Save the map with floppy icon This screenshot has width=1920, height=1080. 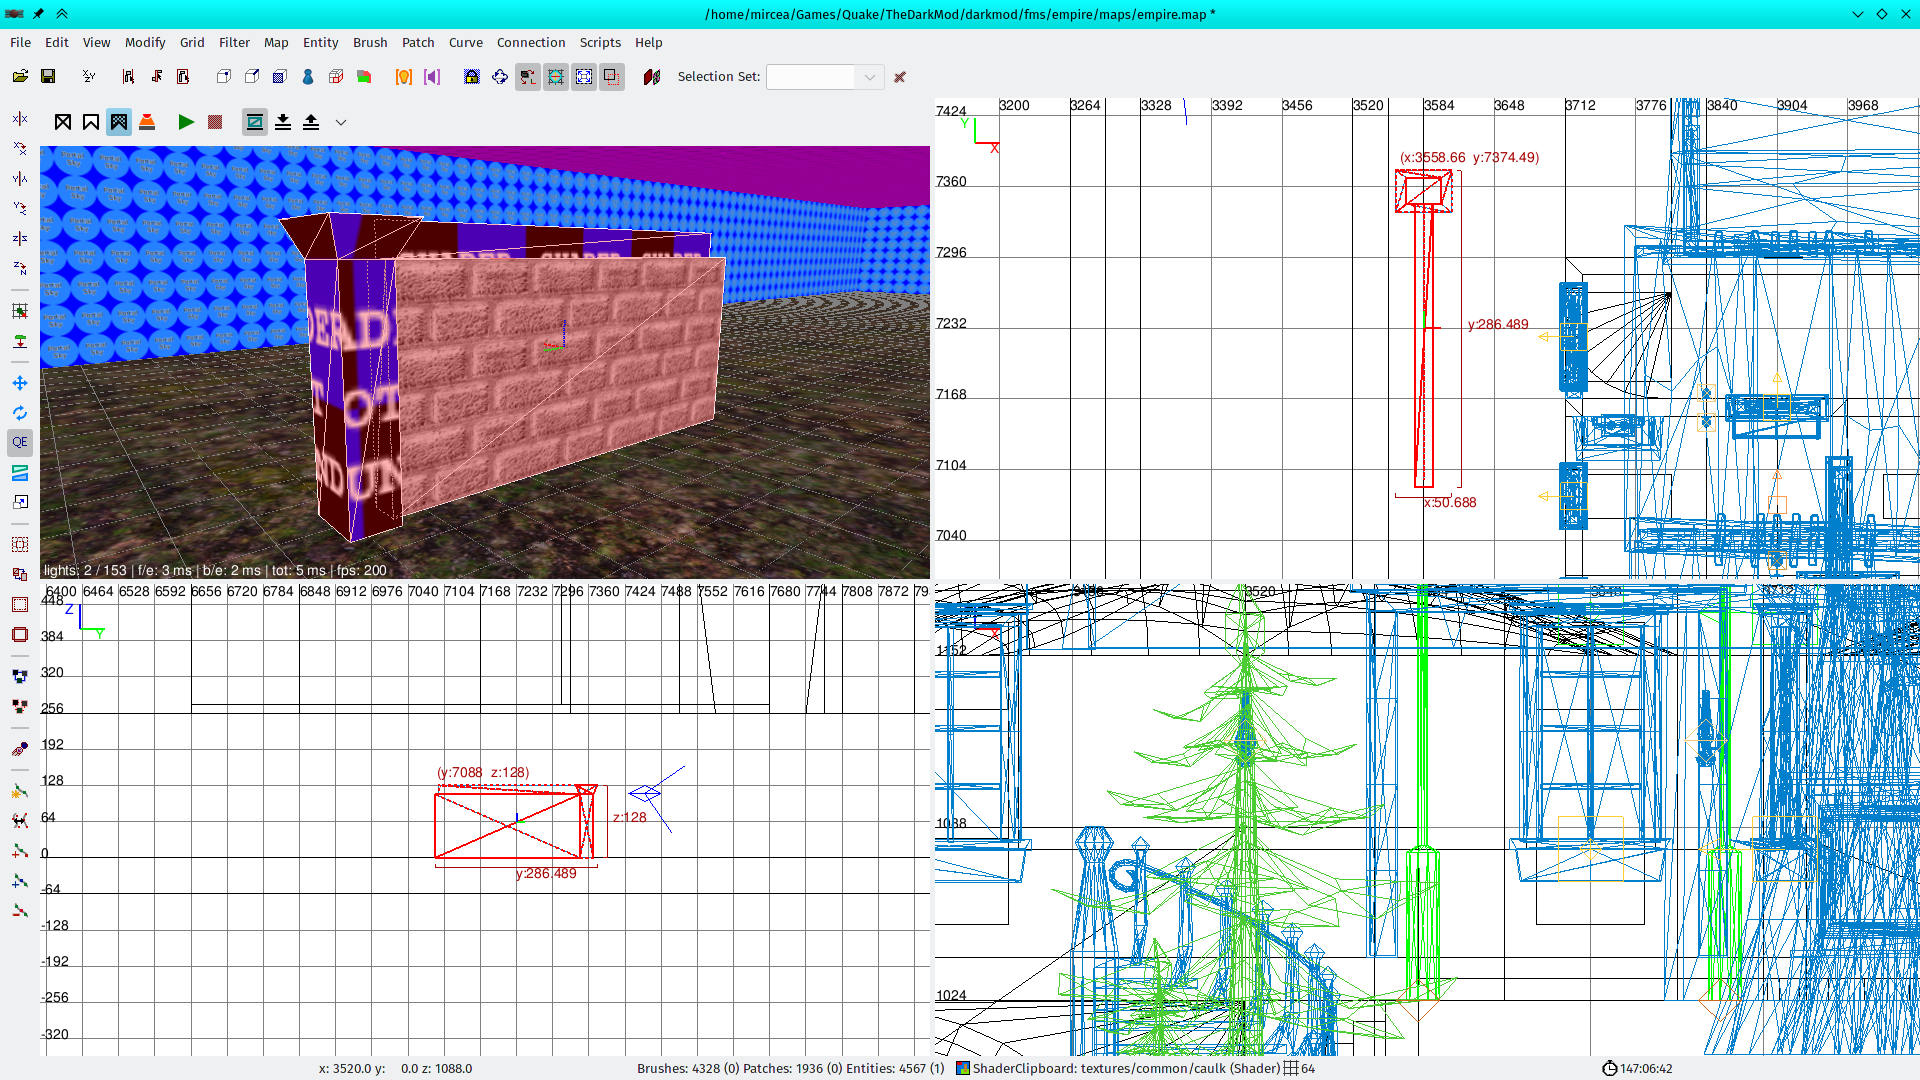(48, 77)
